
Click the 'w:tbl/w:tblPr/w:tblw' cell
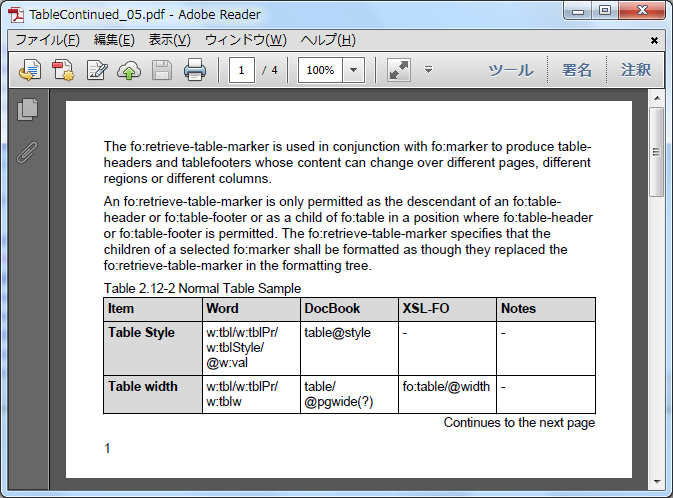251,395
